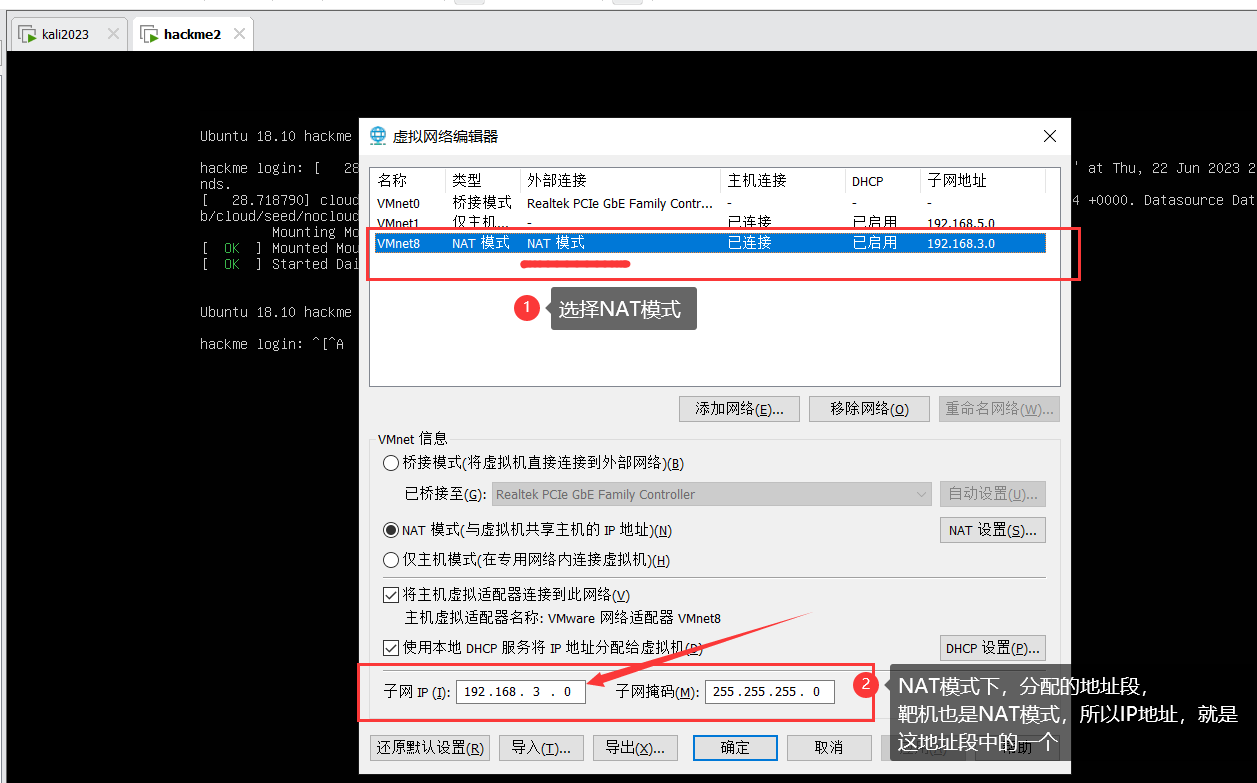Close the hackme2 tab
1257x783 pixels.
coord(238,34)
